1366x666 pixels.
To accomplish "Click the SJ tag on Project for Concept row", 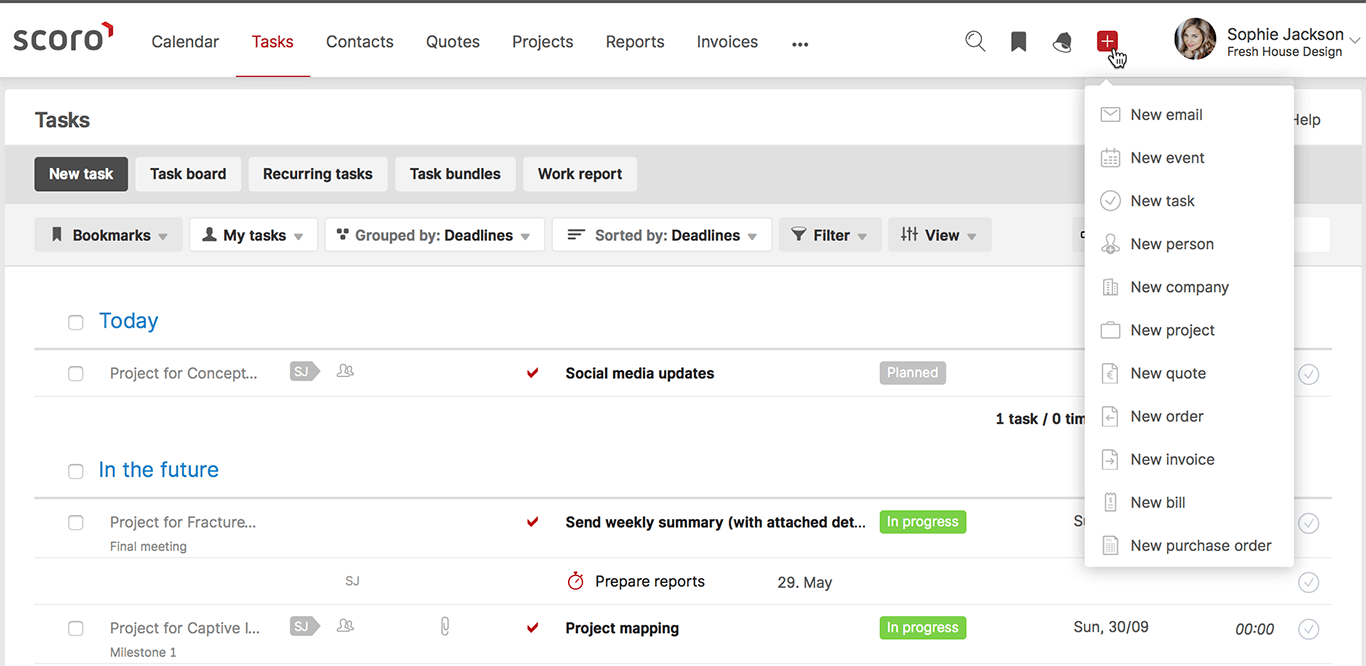I will 304,372.
